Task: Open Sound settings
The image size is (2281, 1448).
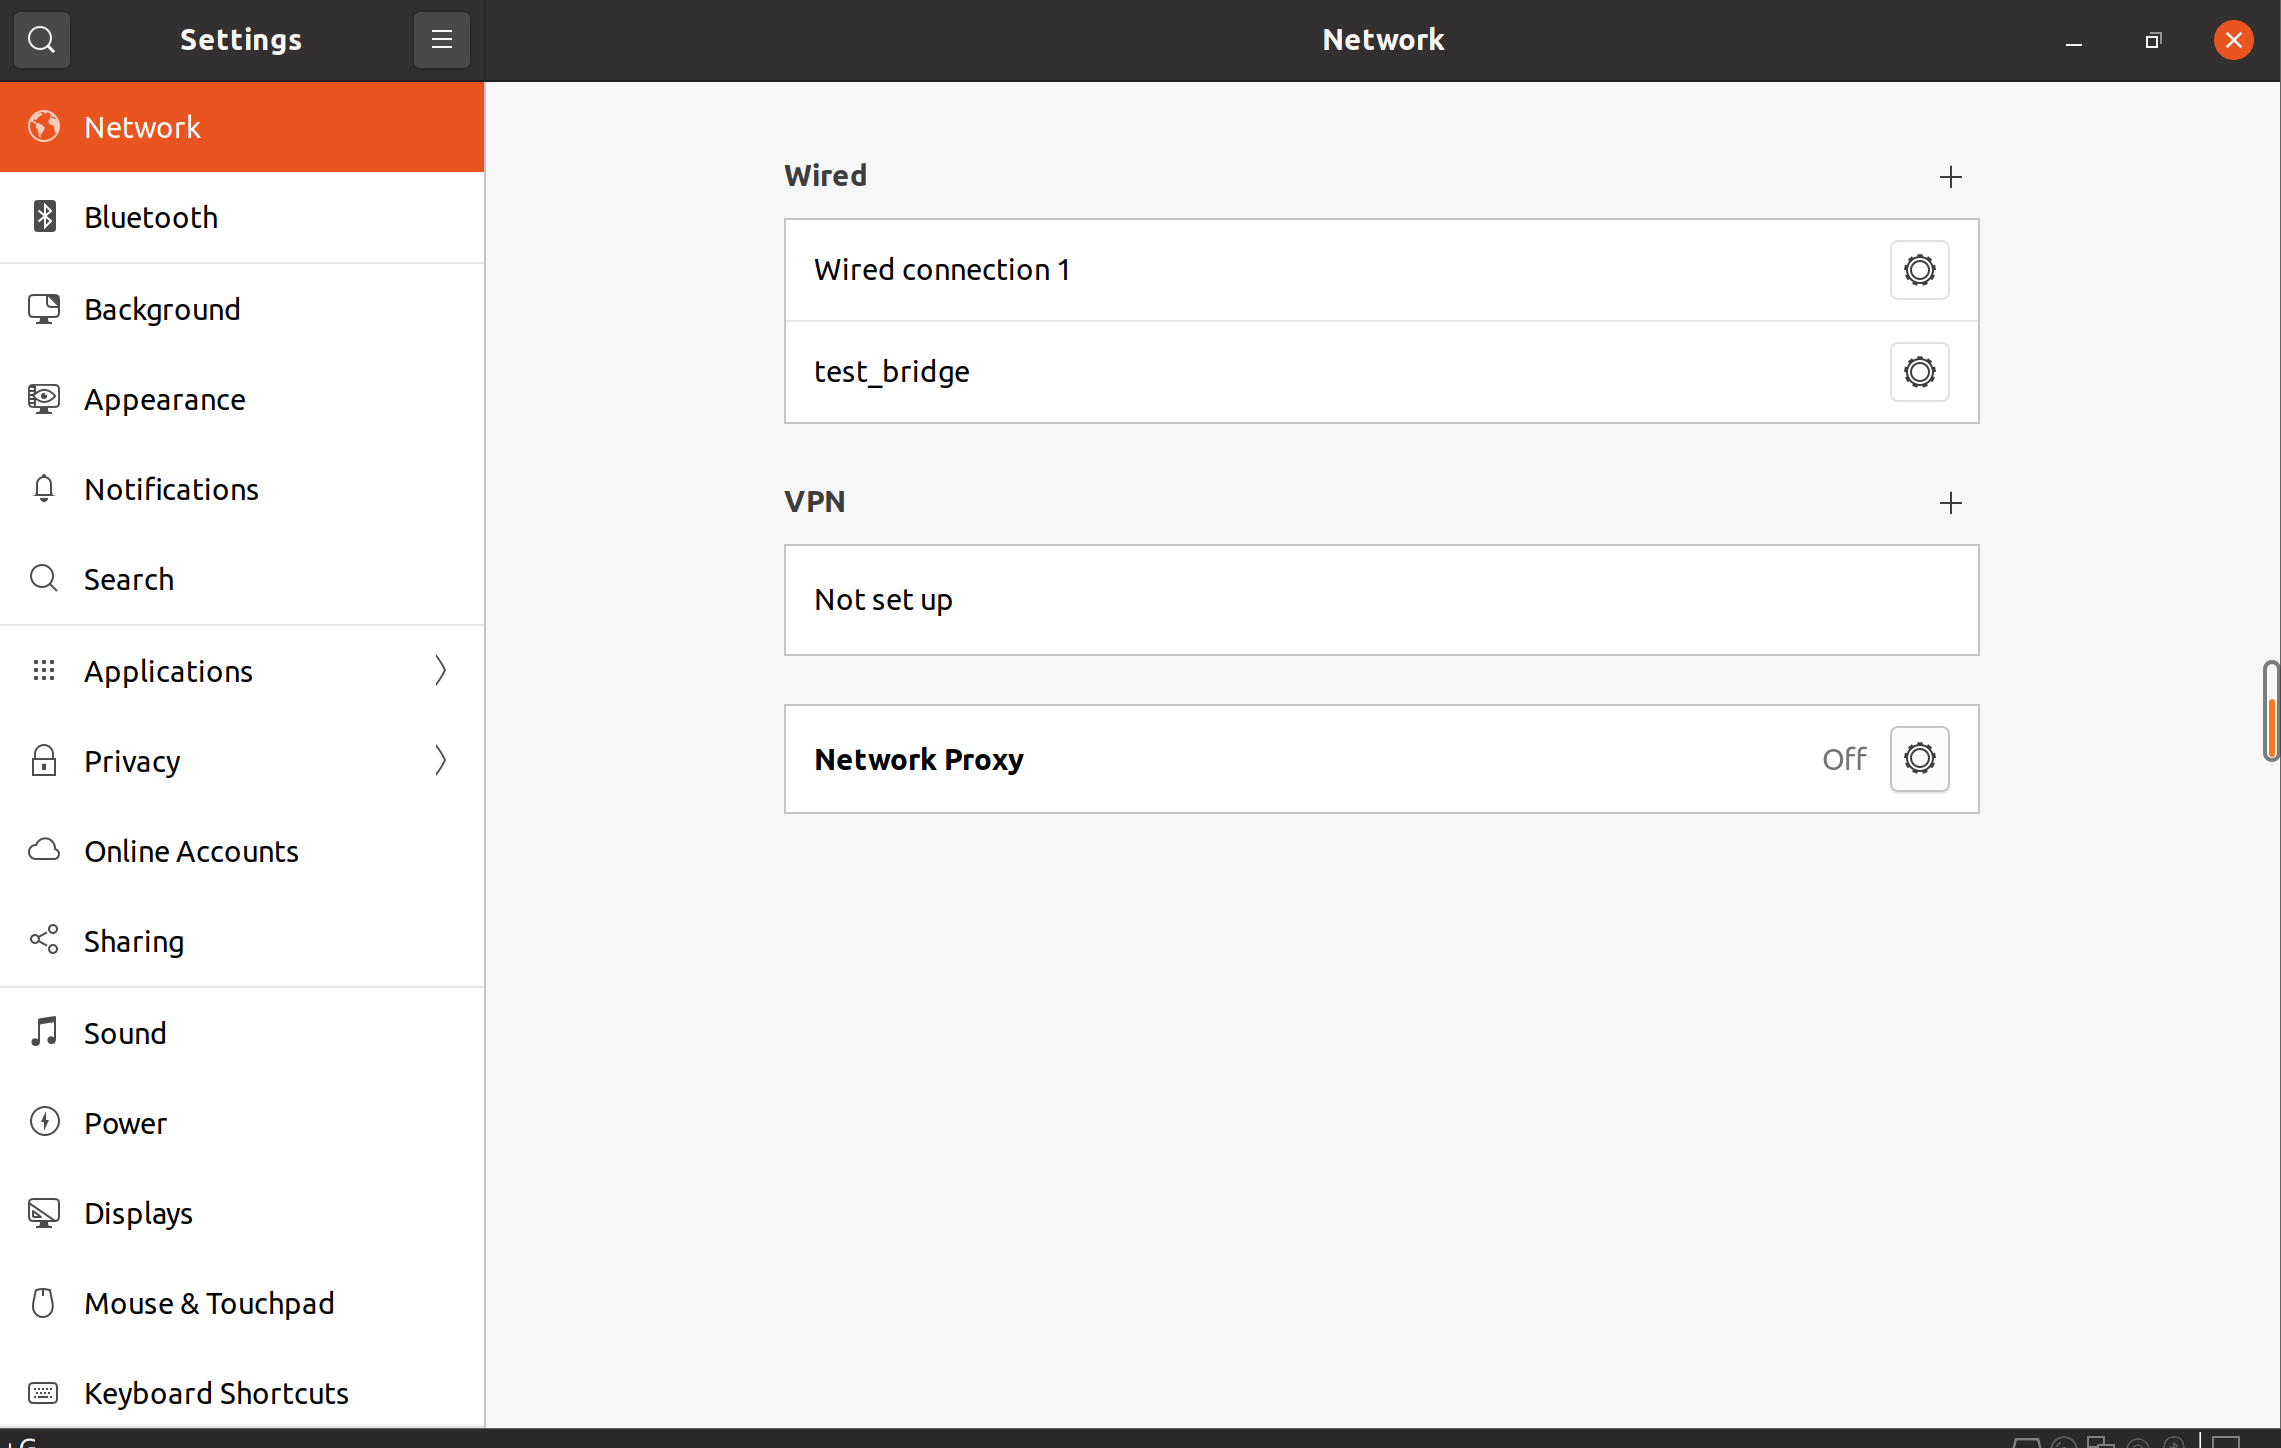Action: (x=125, y=1033)
